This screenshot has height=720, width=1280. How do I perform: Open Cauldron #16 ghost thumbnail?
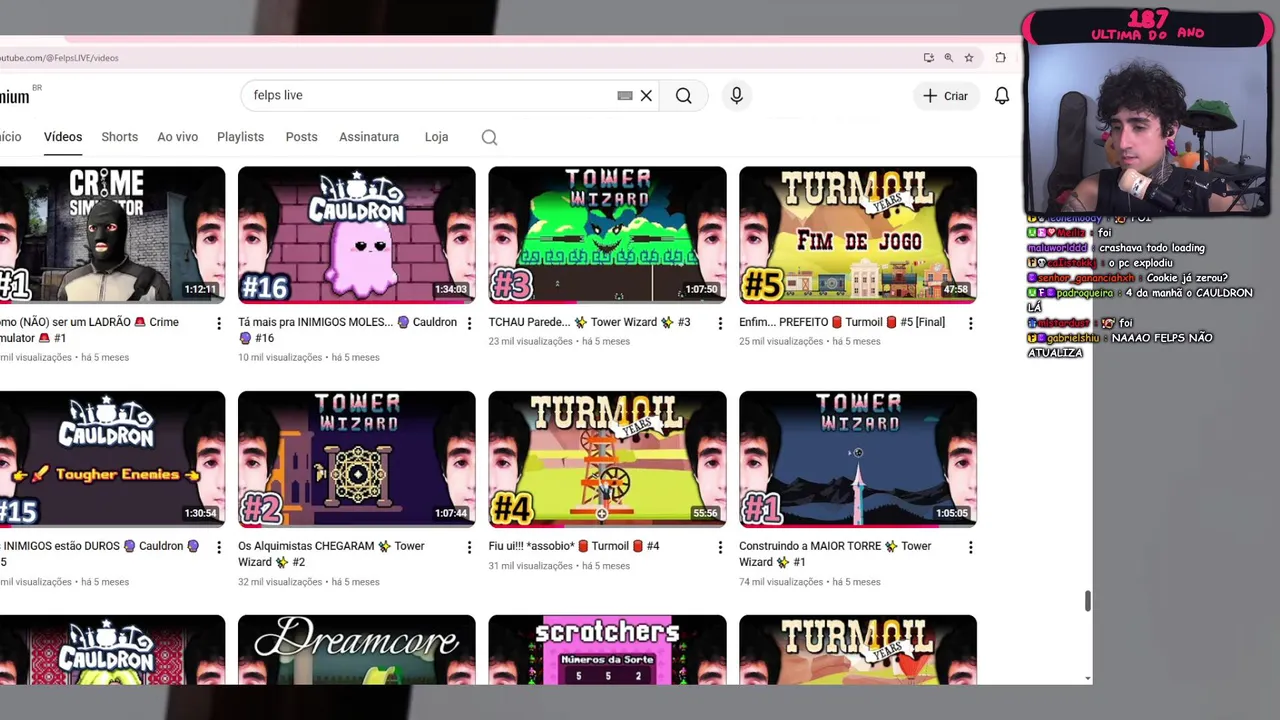(356, 234)
